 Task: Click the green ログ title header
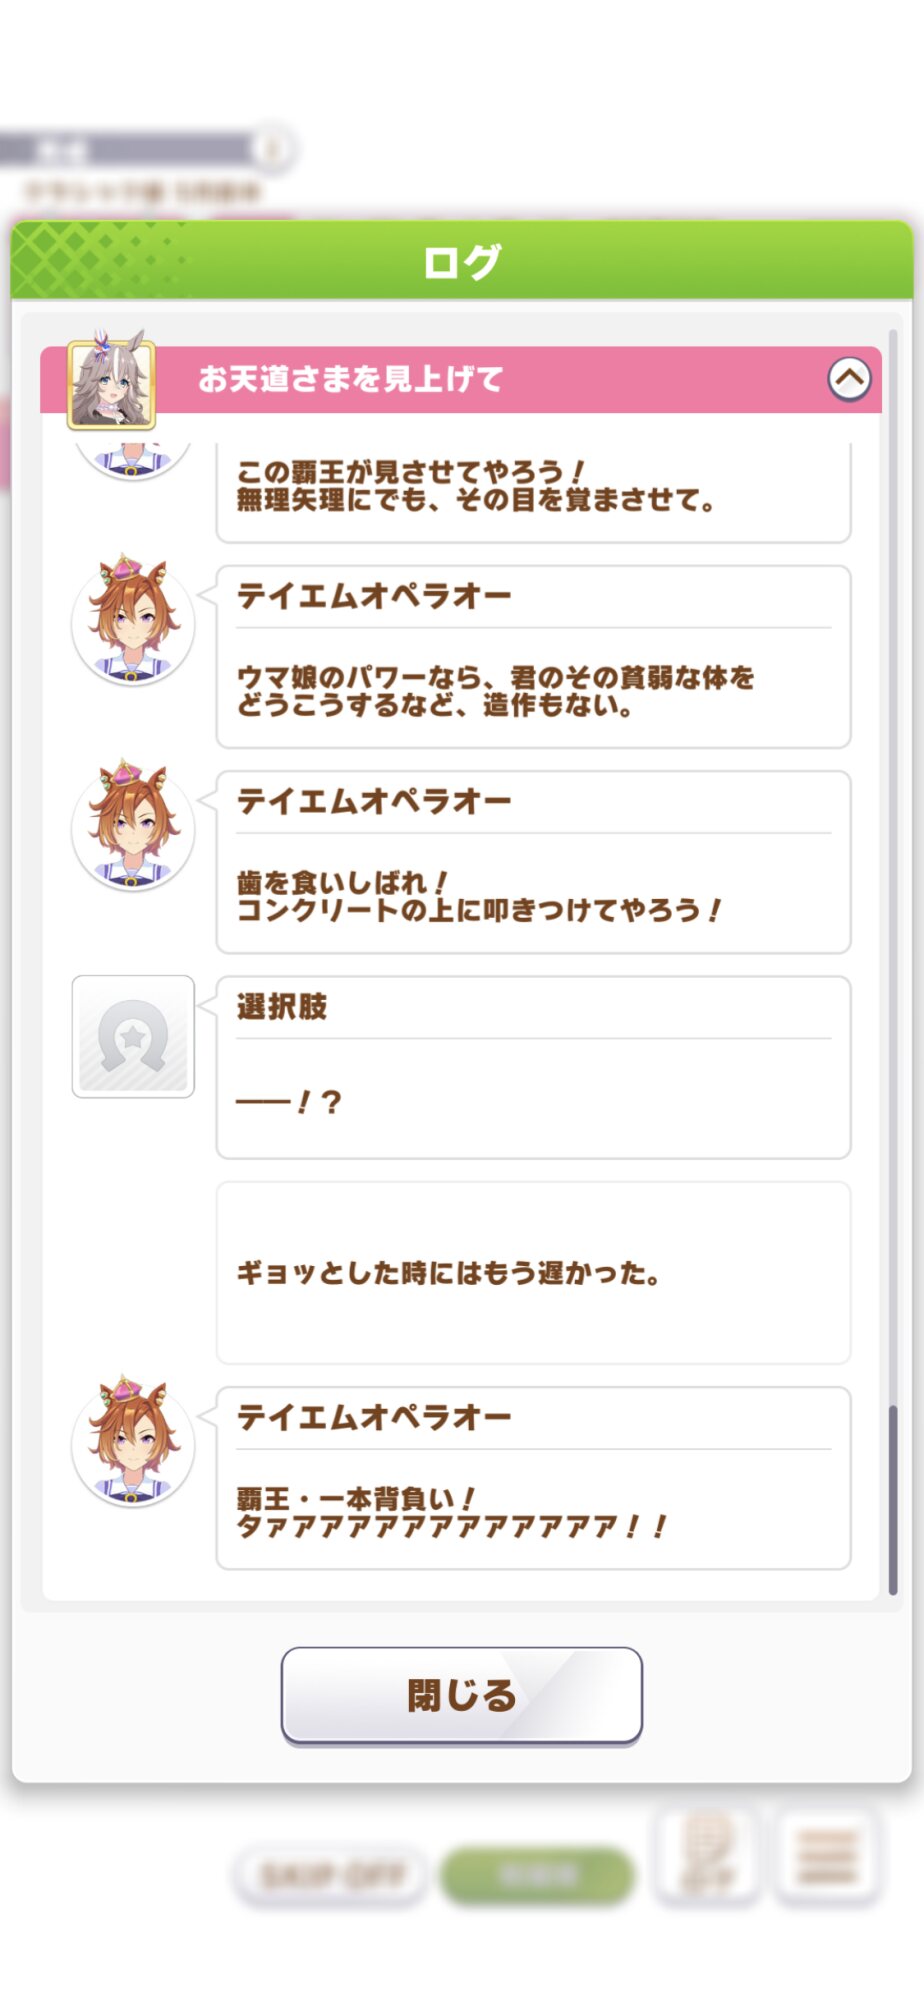462,262
